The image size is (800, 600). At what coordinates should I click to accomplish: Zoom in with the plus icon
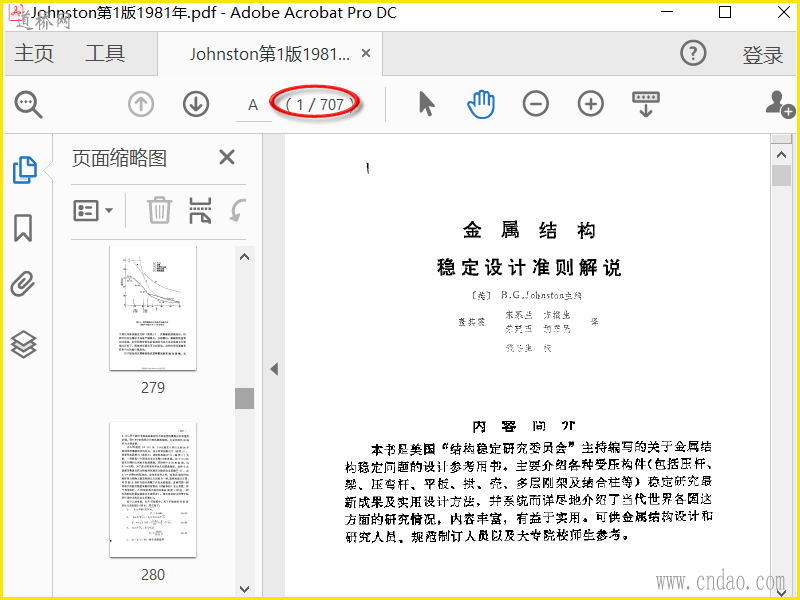click(x=591, y=104)
